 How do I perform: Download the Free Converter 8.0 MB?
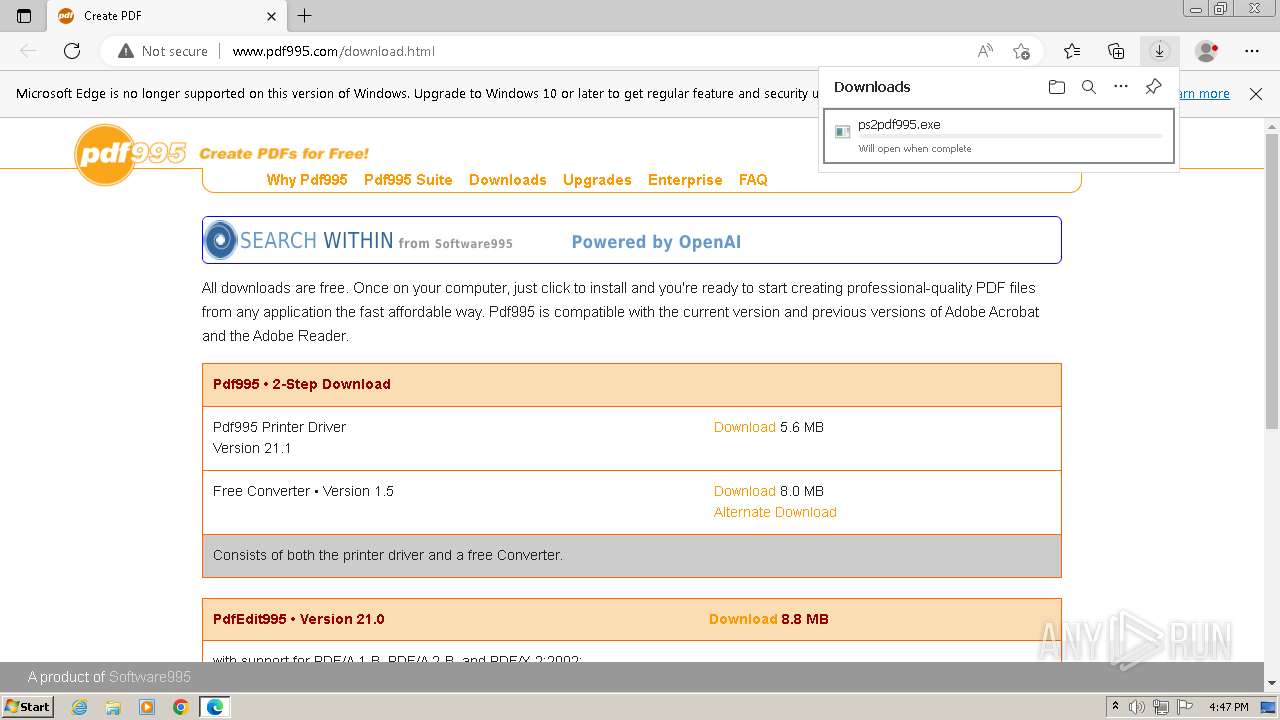coord(745,491)
